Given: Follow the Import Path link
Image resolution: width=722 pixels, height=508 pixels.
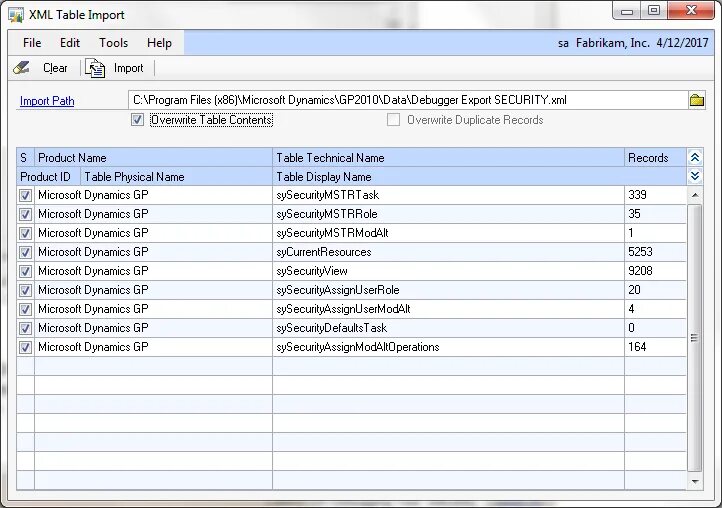Looking at the screenshot, I should (x=47, y=100).
